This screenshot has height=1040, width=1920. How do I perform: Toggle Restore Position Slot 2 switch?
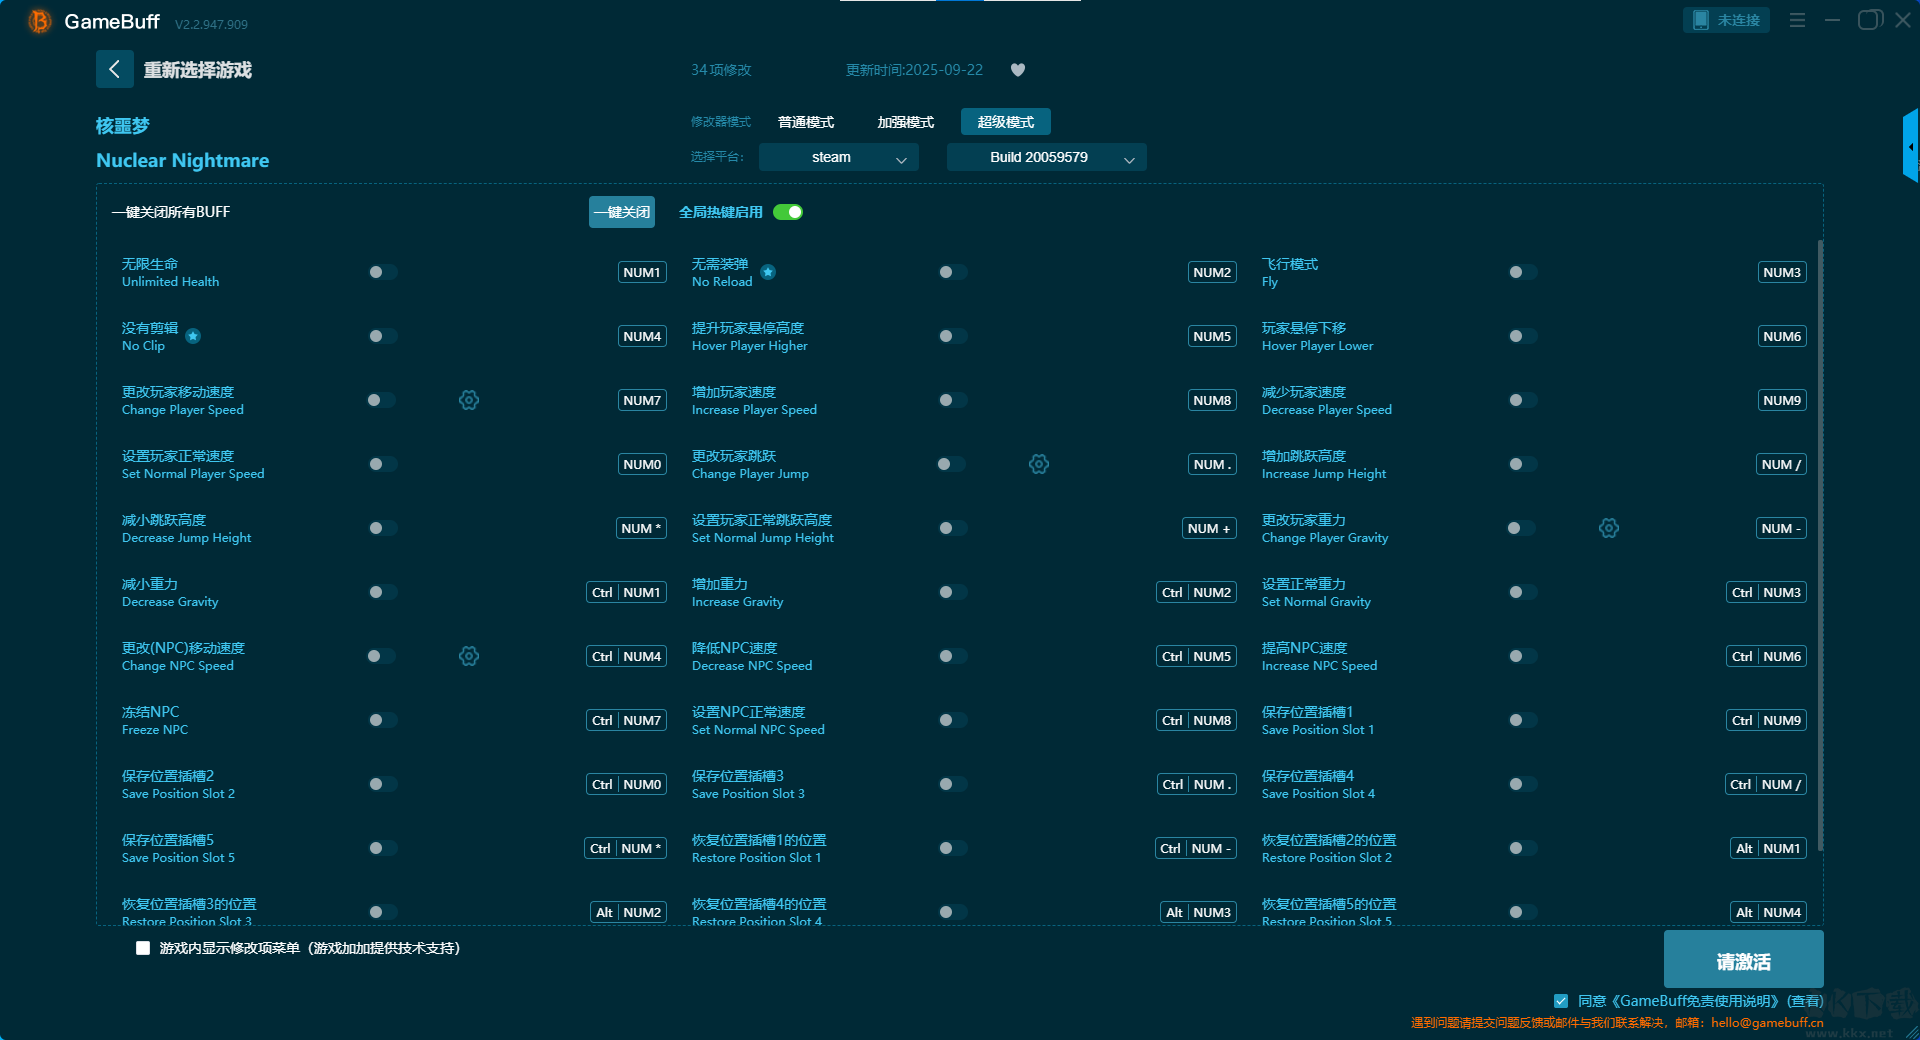[1522, 848]
